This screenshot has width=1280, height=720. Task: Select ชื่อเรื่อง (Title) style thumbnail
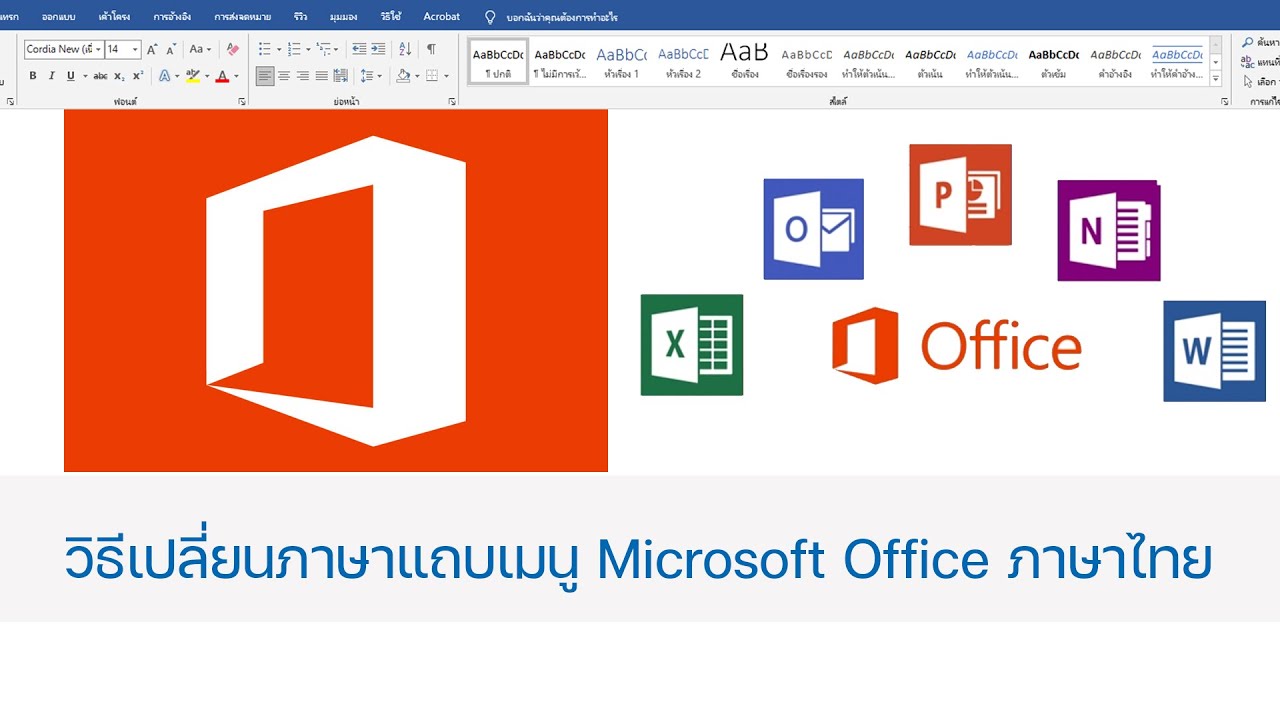(744, 63)
